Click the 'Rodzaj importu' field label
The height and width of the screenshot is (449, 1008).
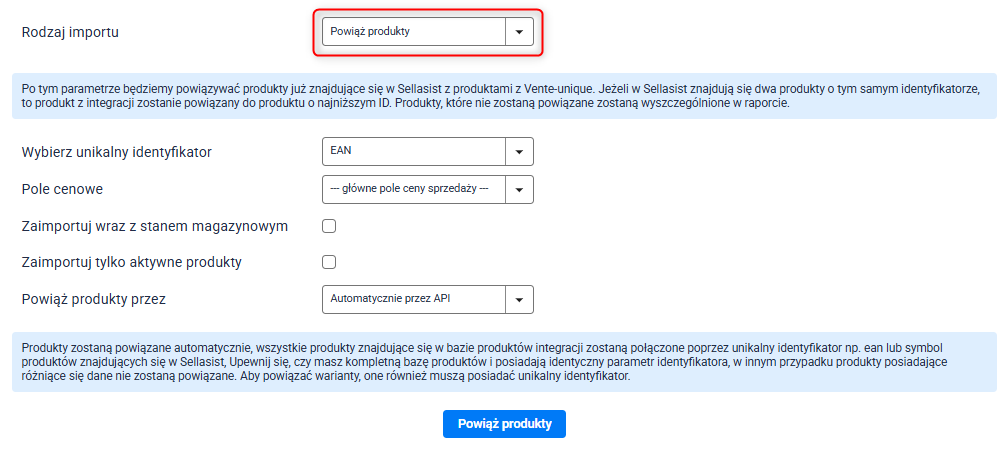[70, 32]
